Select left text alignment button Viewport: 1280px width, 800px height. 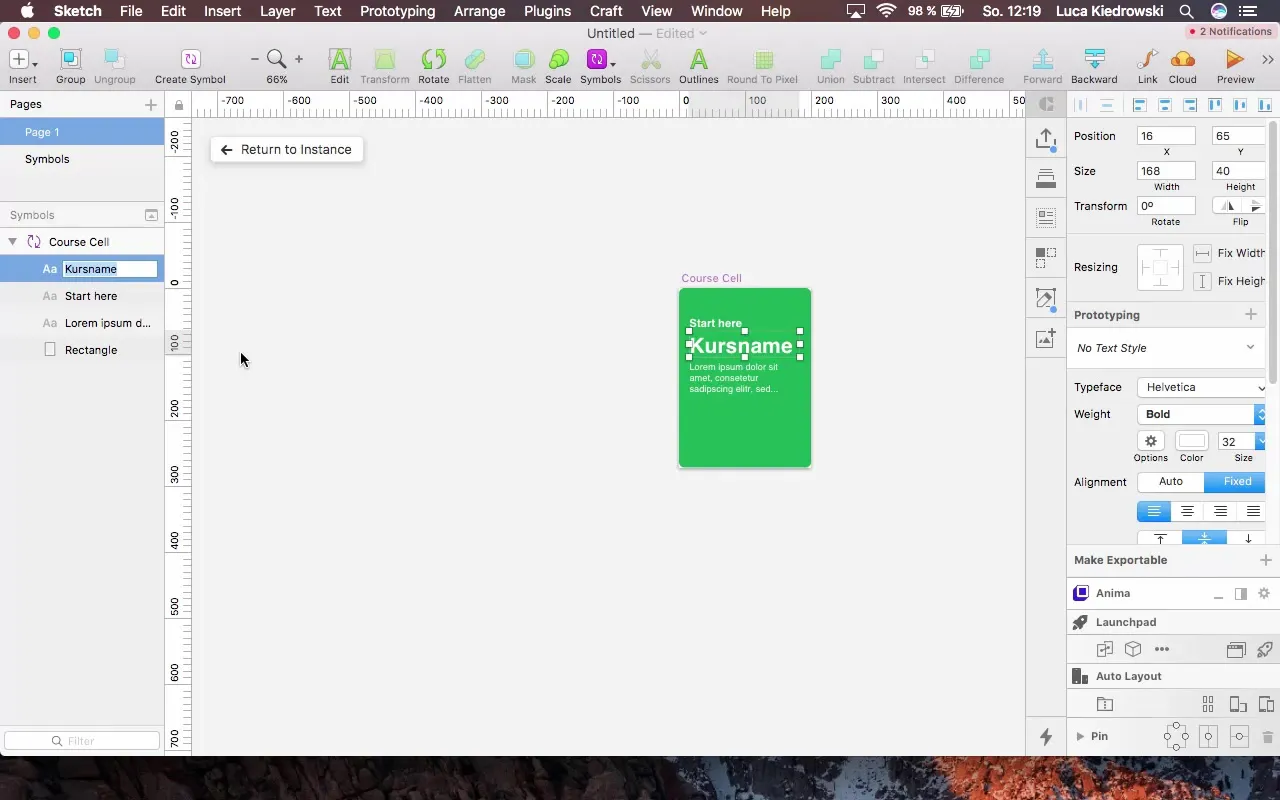(x=1154, y=511)
